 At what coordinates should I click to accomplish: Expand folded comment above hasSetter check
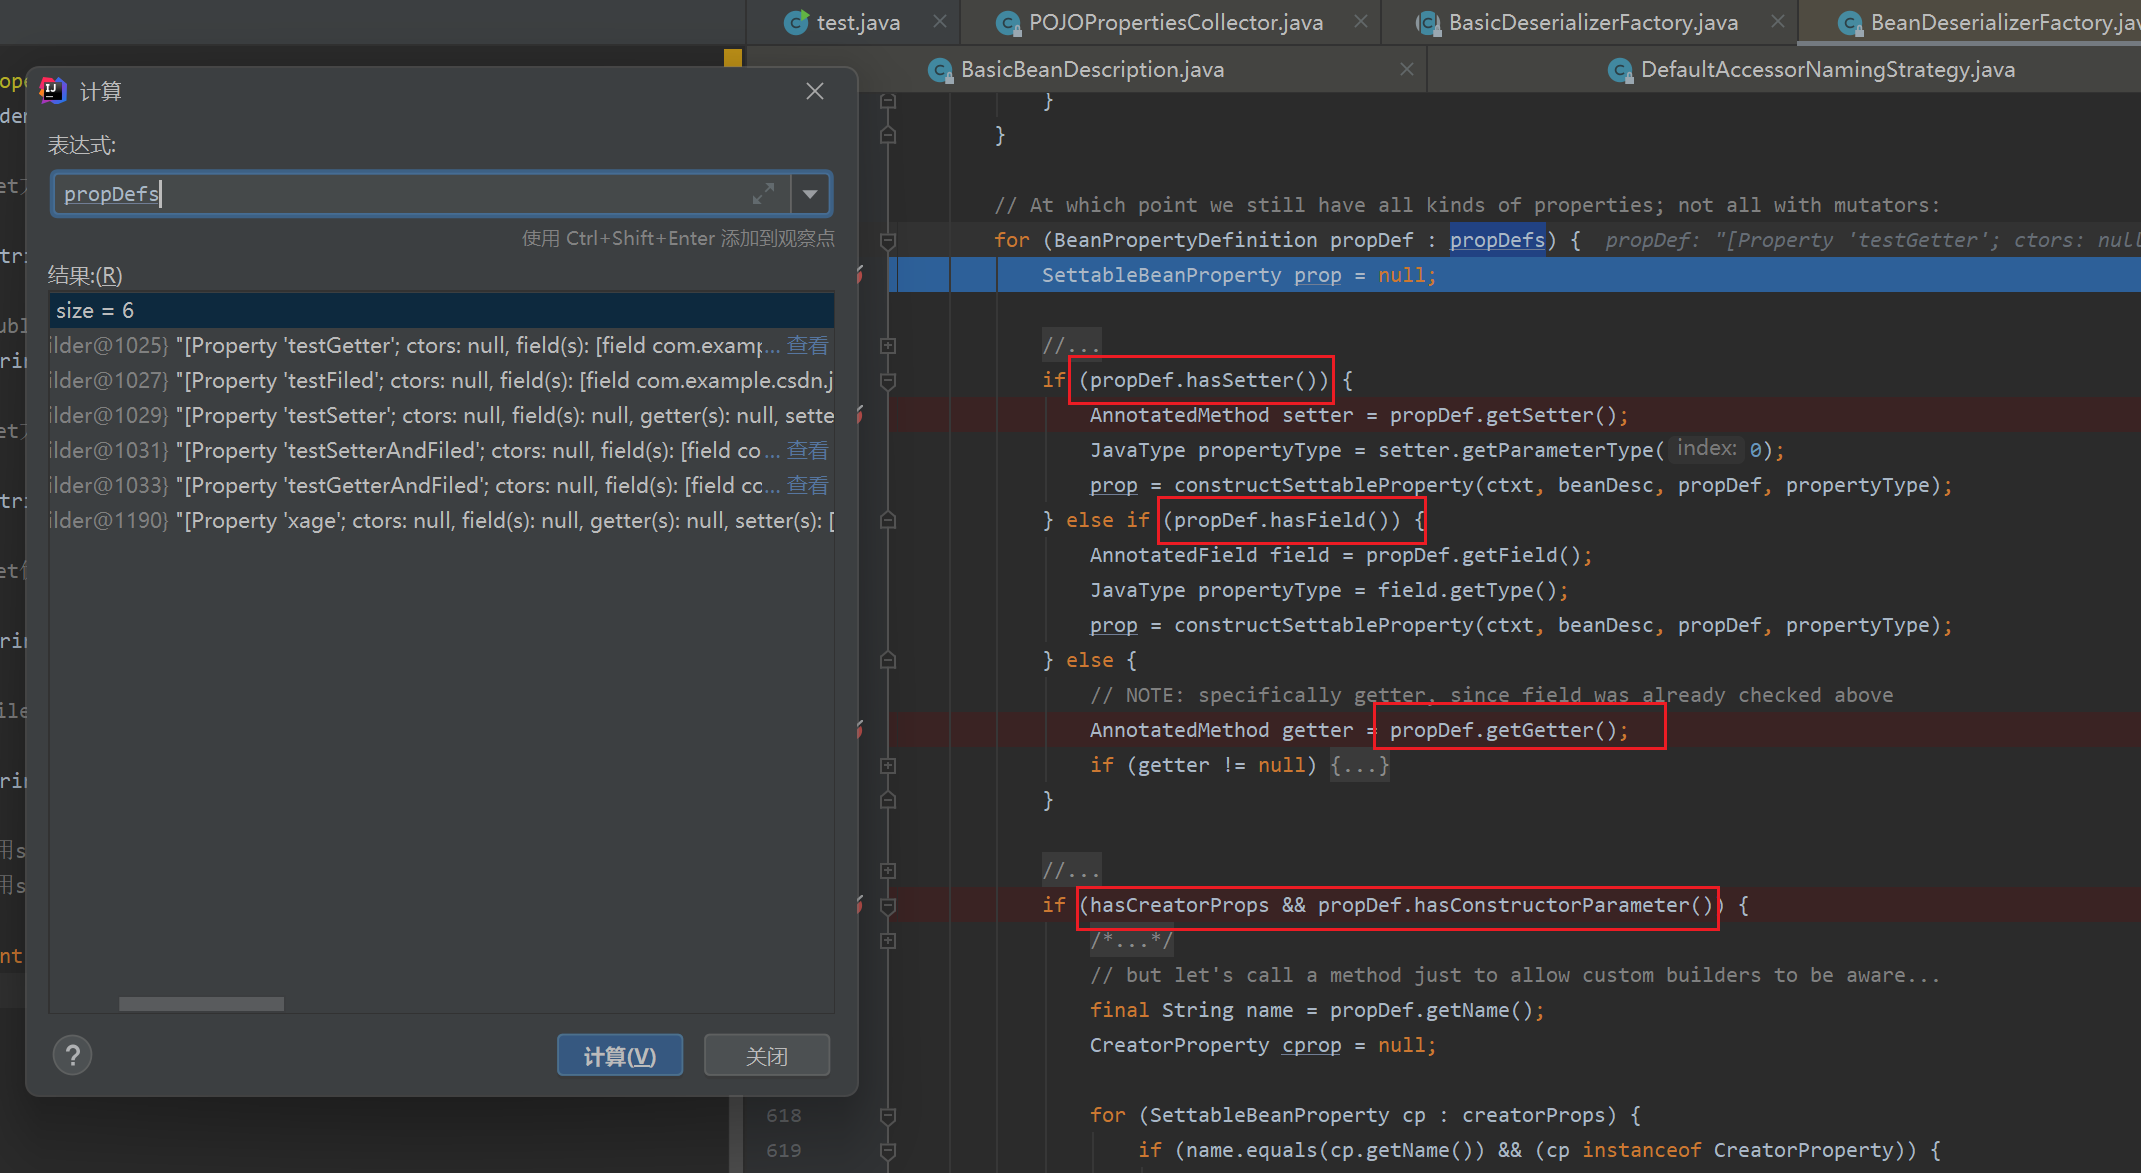pos(887,345)
